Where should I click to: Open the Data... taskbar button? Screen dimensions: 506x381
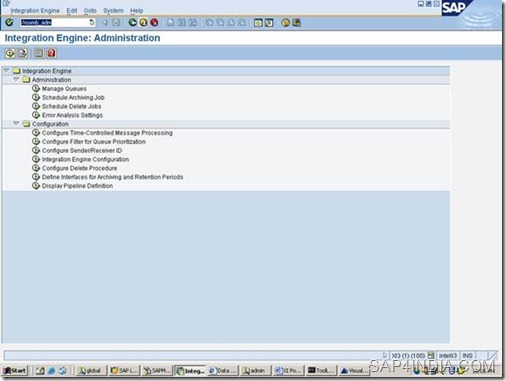[x=223, y=370]
